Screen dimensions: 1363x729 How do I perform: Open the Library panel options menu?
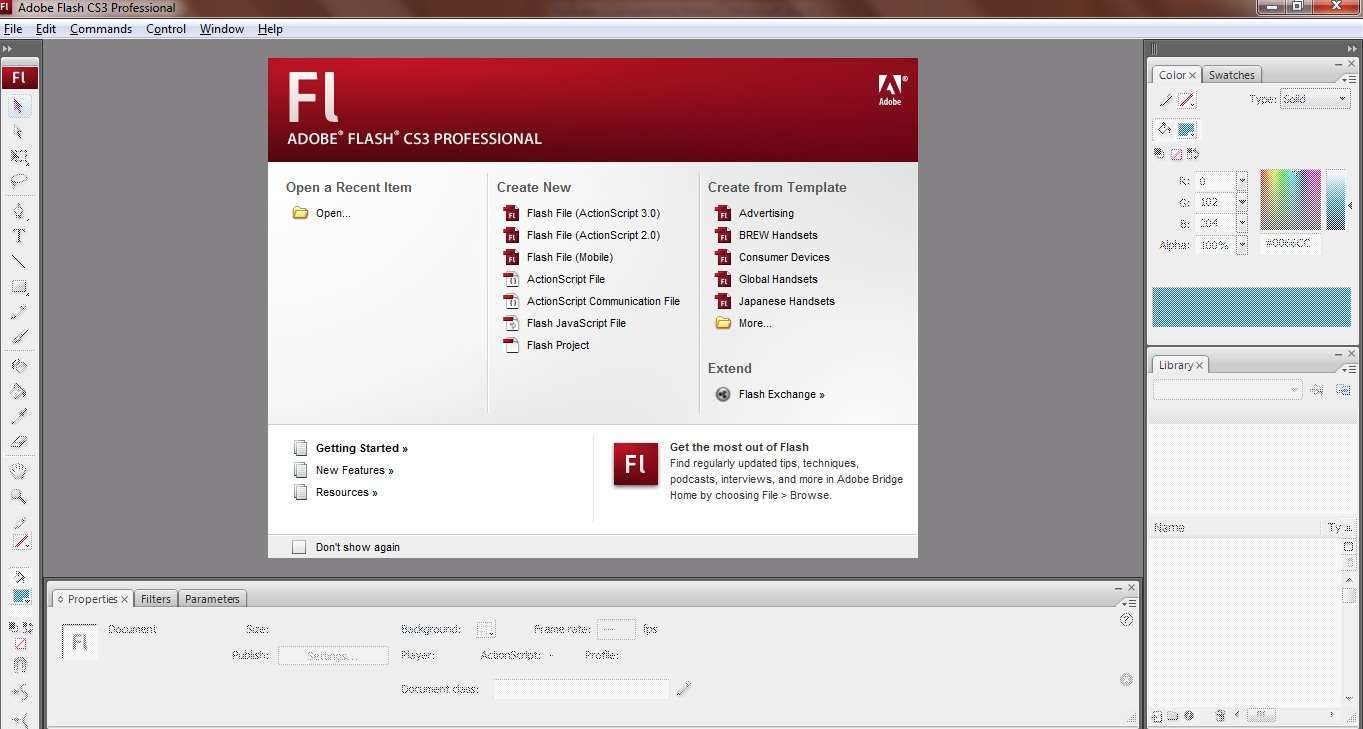click(1349, 368)
